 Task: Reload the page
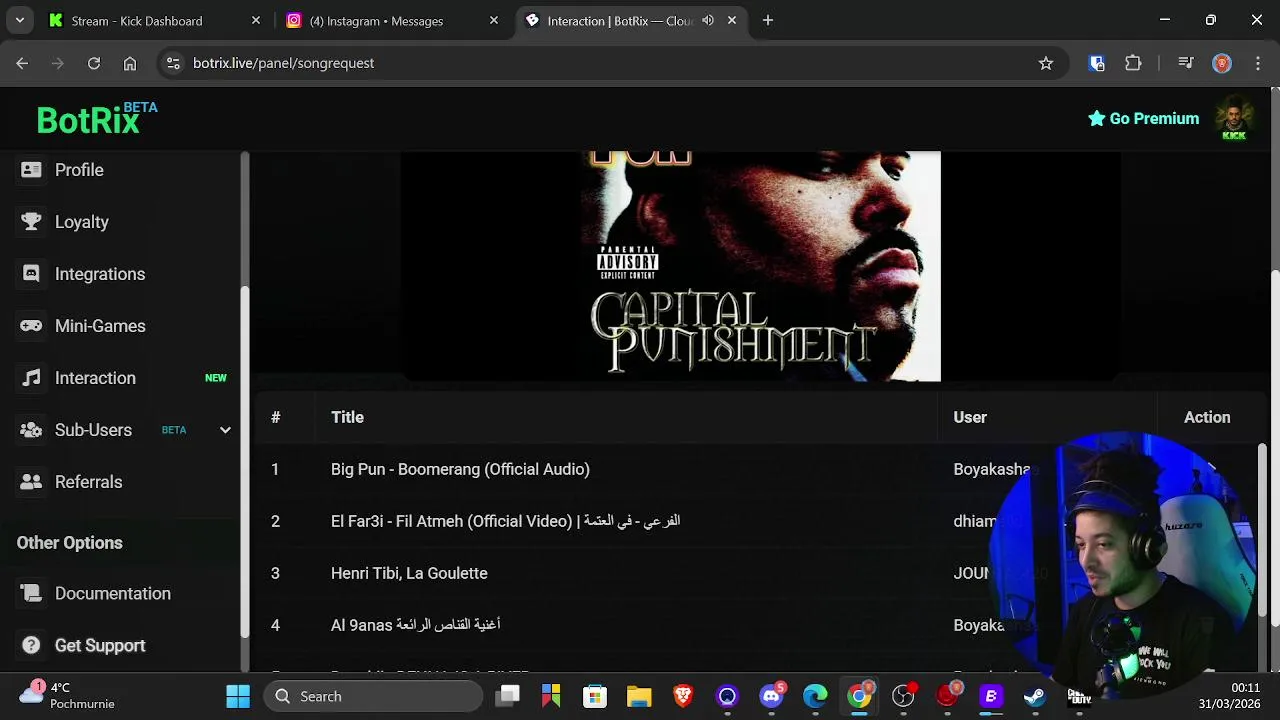(x=94, y=63)
